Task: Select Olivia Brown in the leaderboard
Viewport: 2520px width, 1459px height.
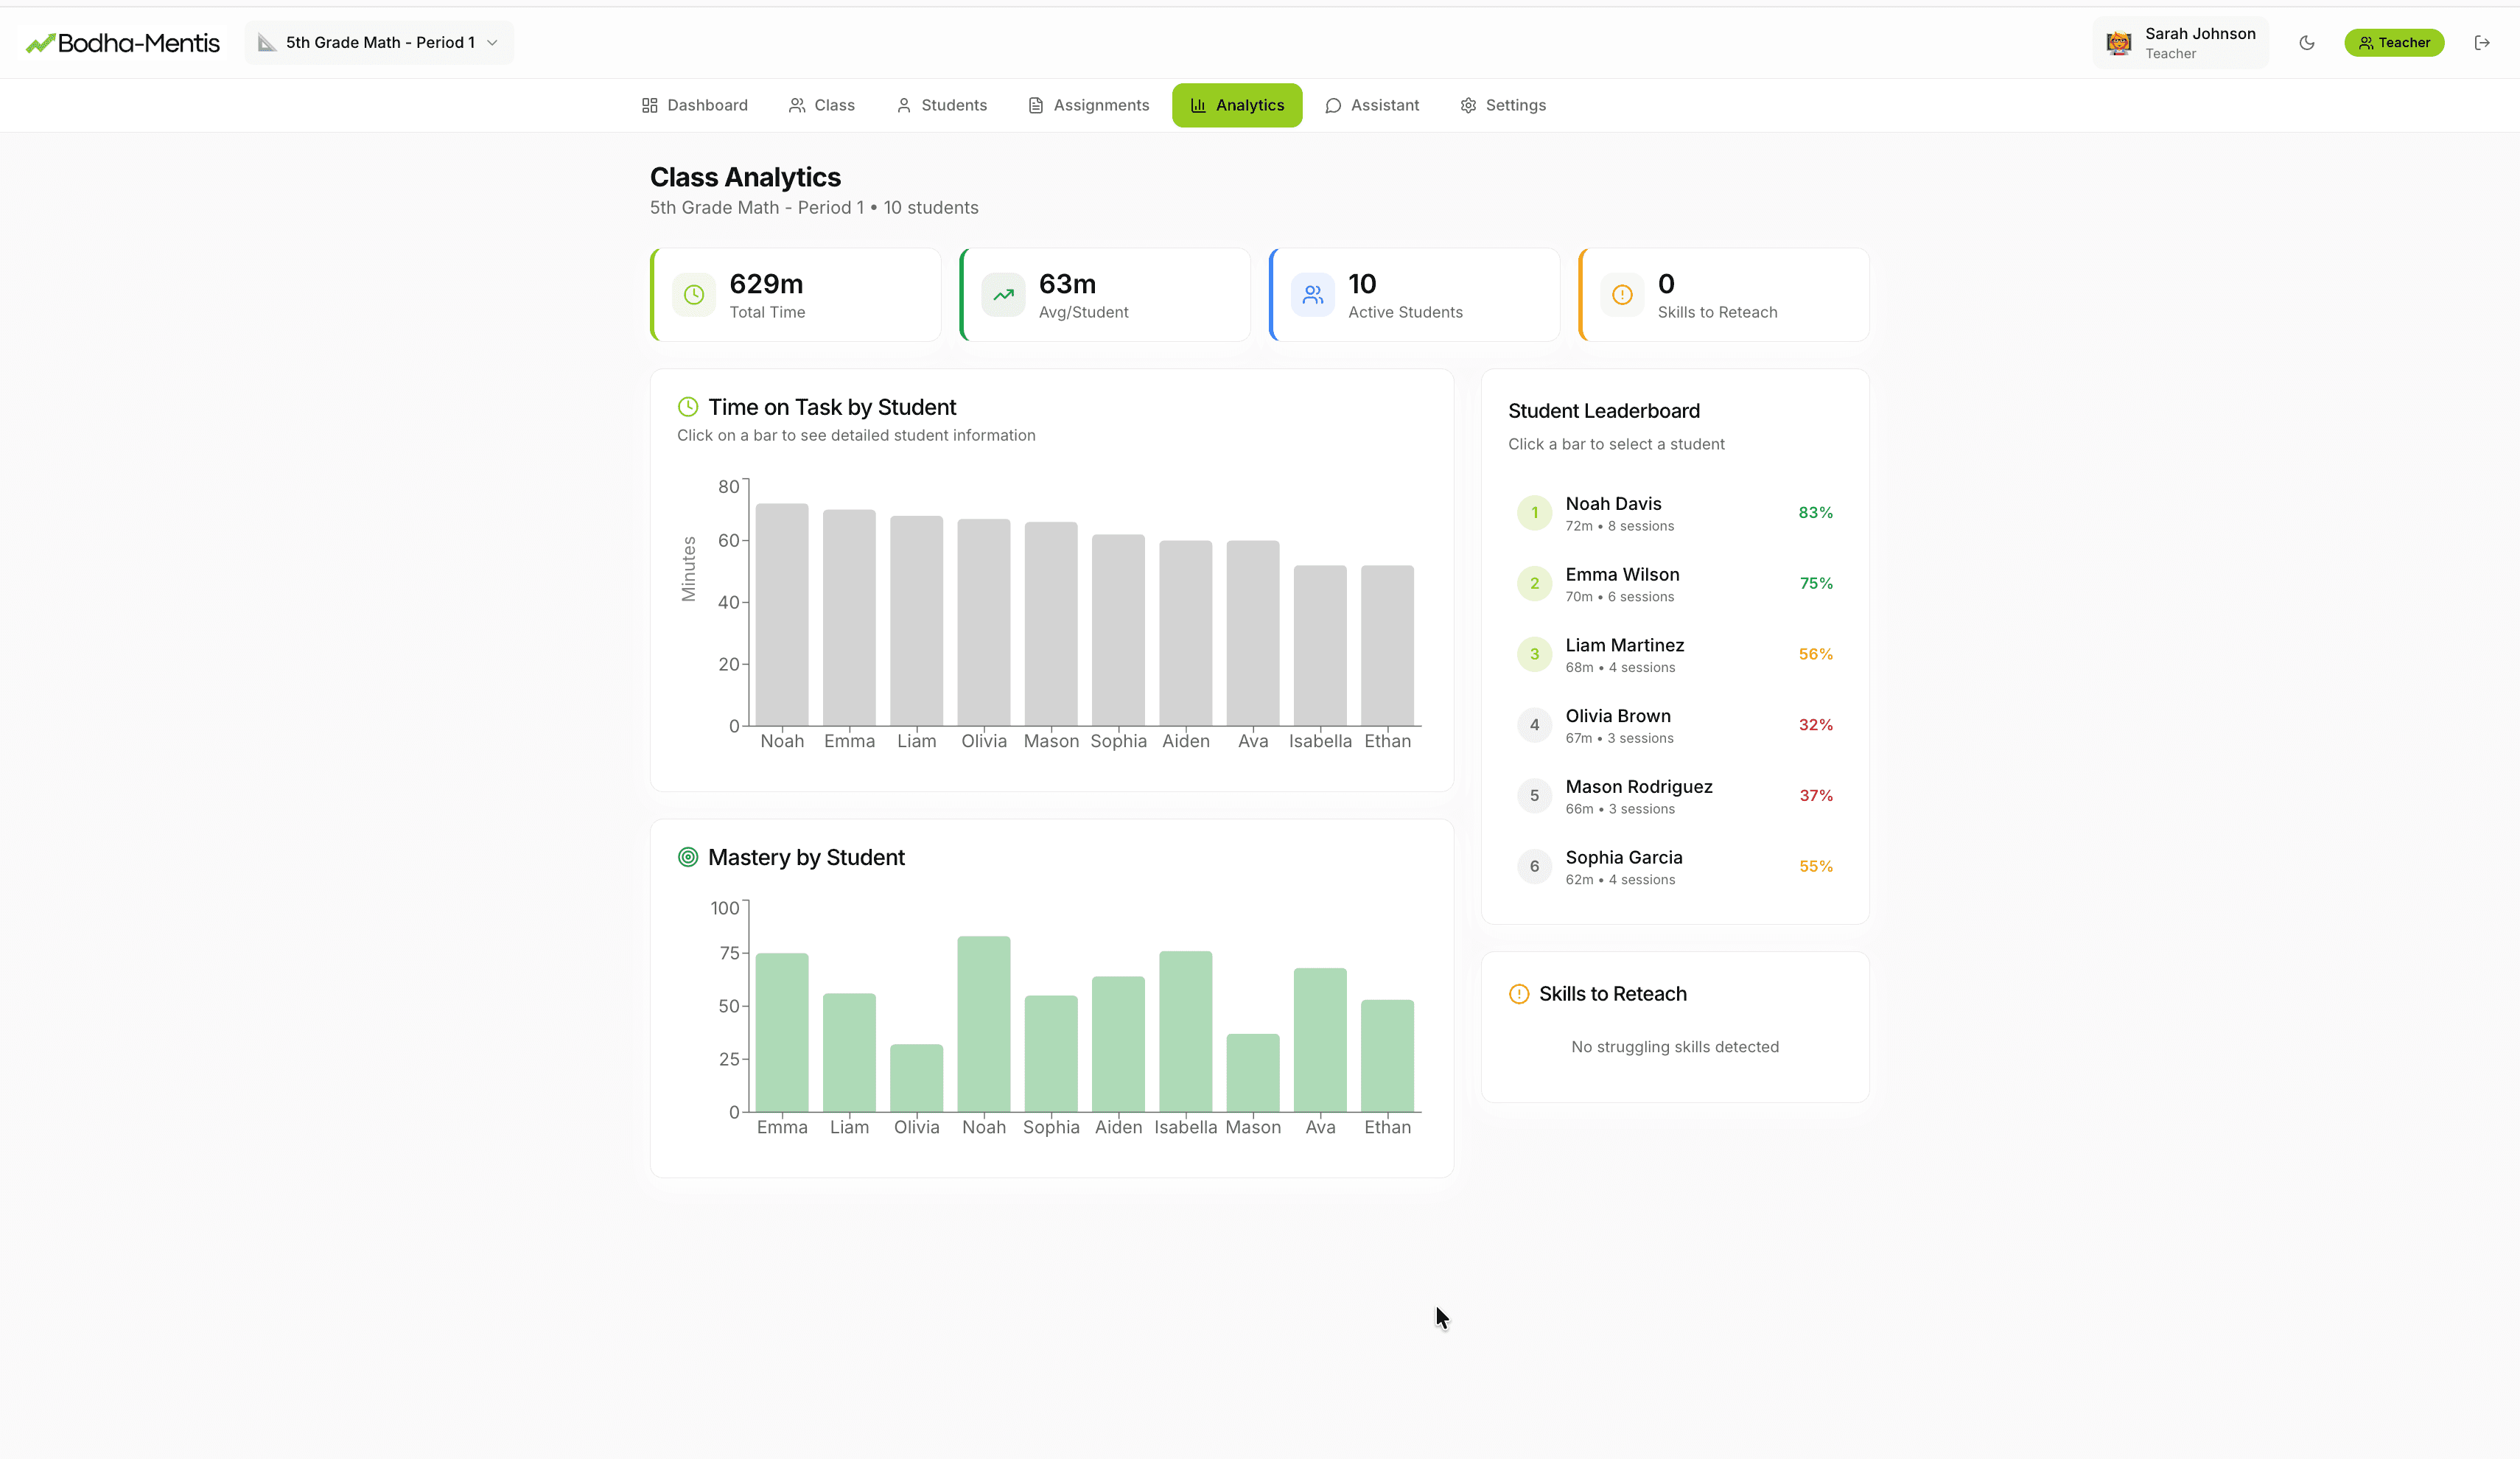Action: point(1675,724)
